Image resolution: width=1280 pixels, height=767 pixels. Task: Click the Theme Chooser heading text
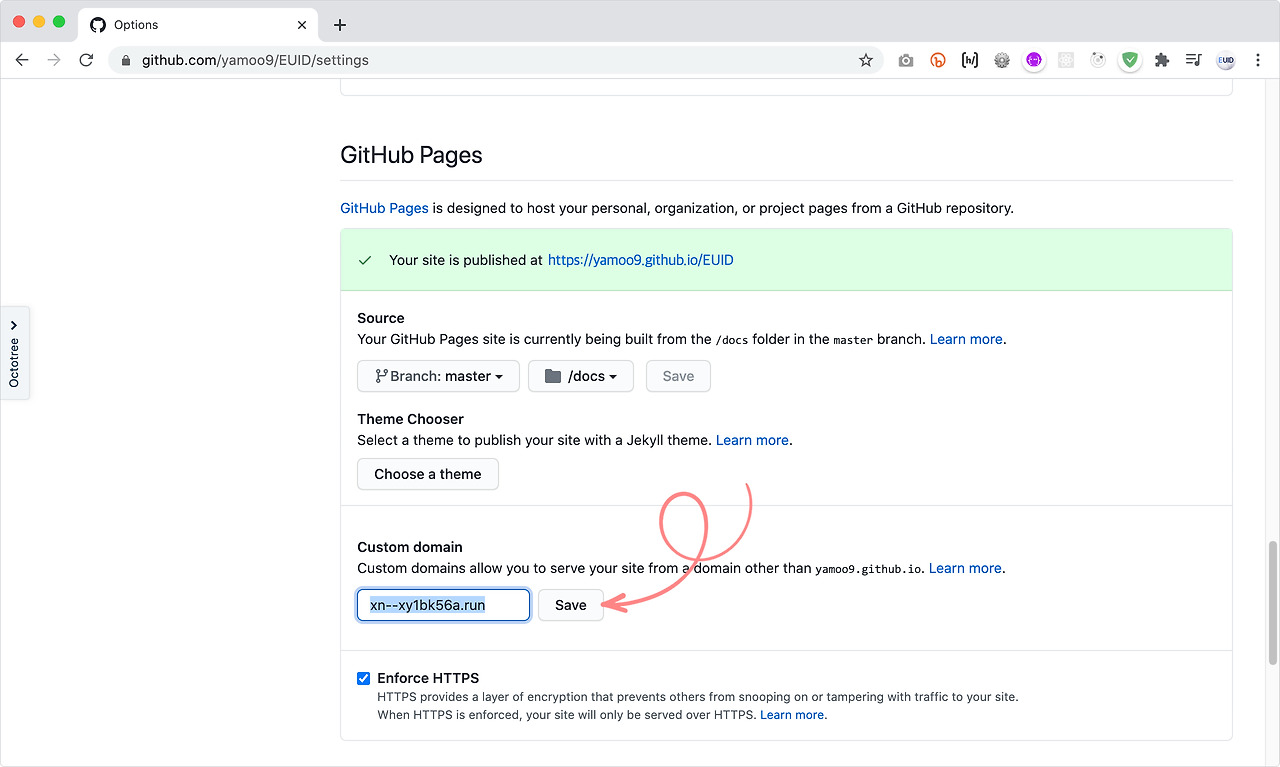tap(410, 419)
